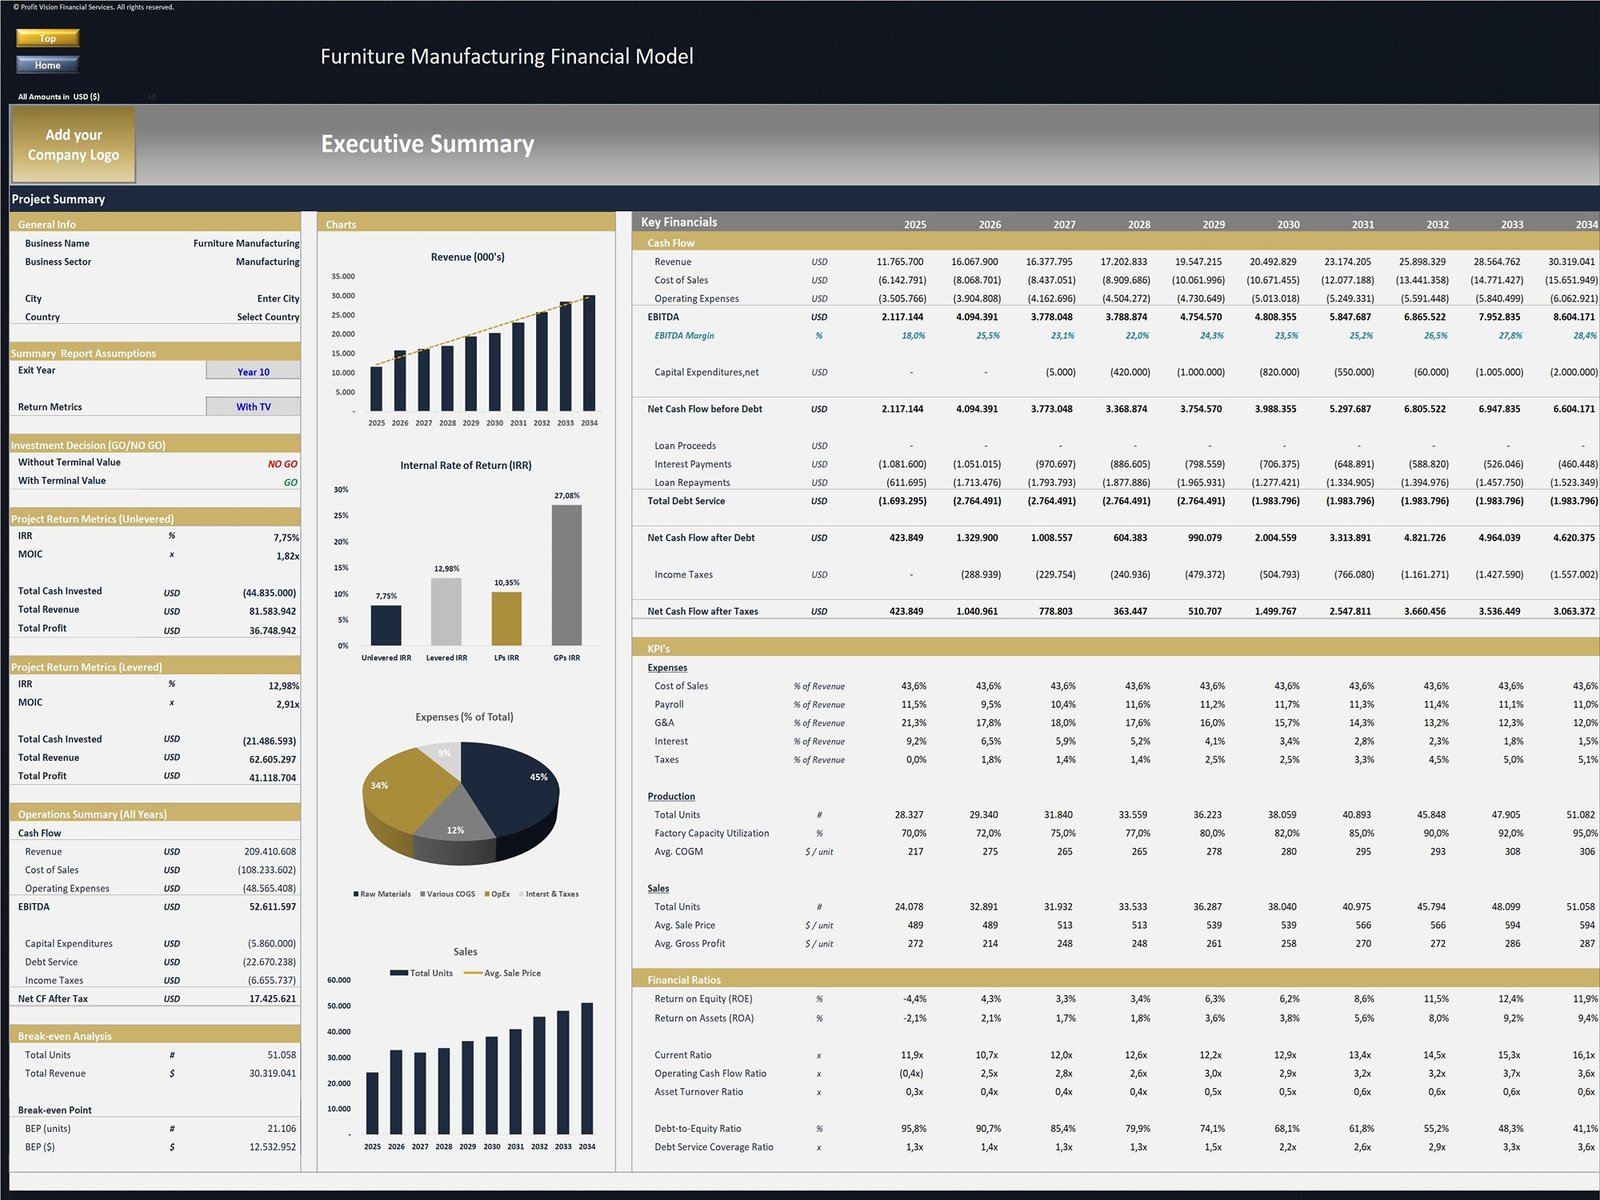Click the underlined Expenses heading under KPI's
The image size is (1600, 1200).
click(x=667, y=668)
